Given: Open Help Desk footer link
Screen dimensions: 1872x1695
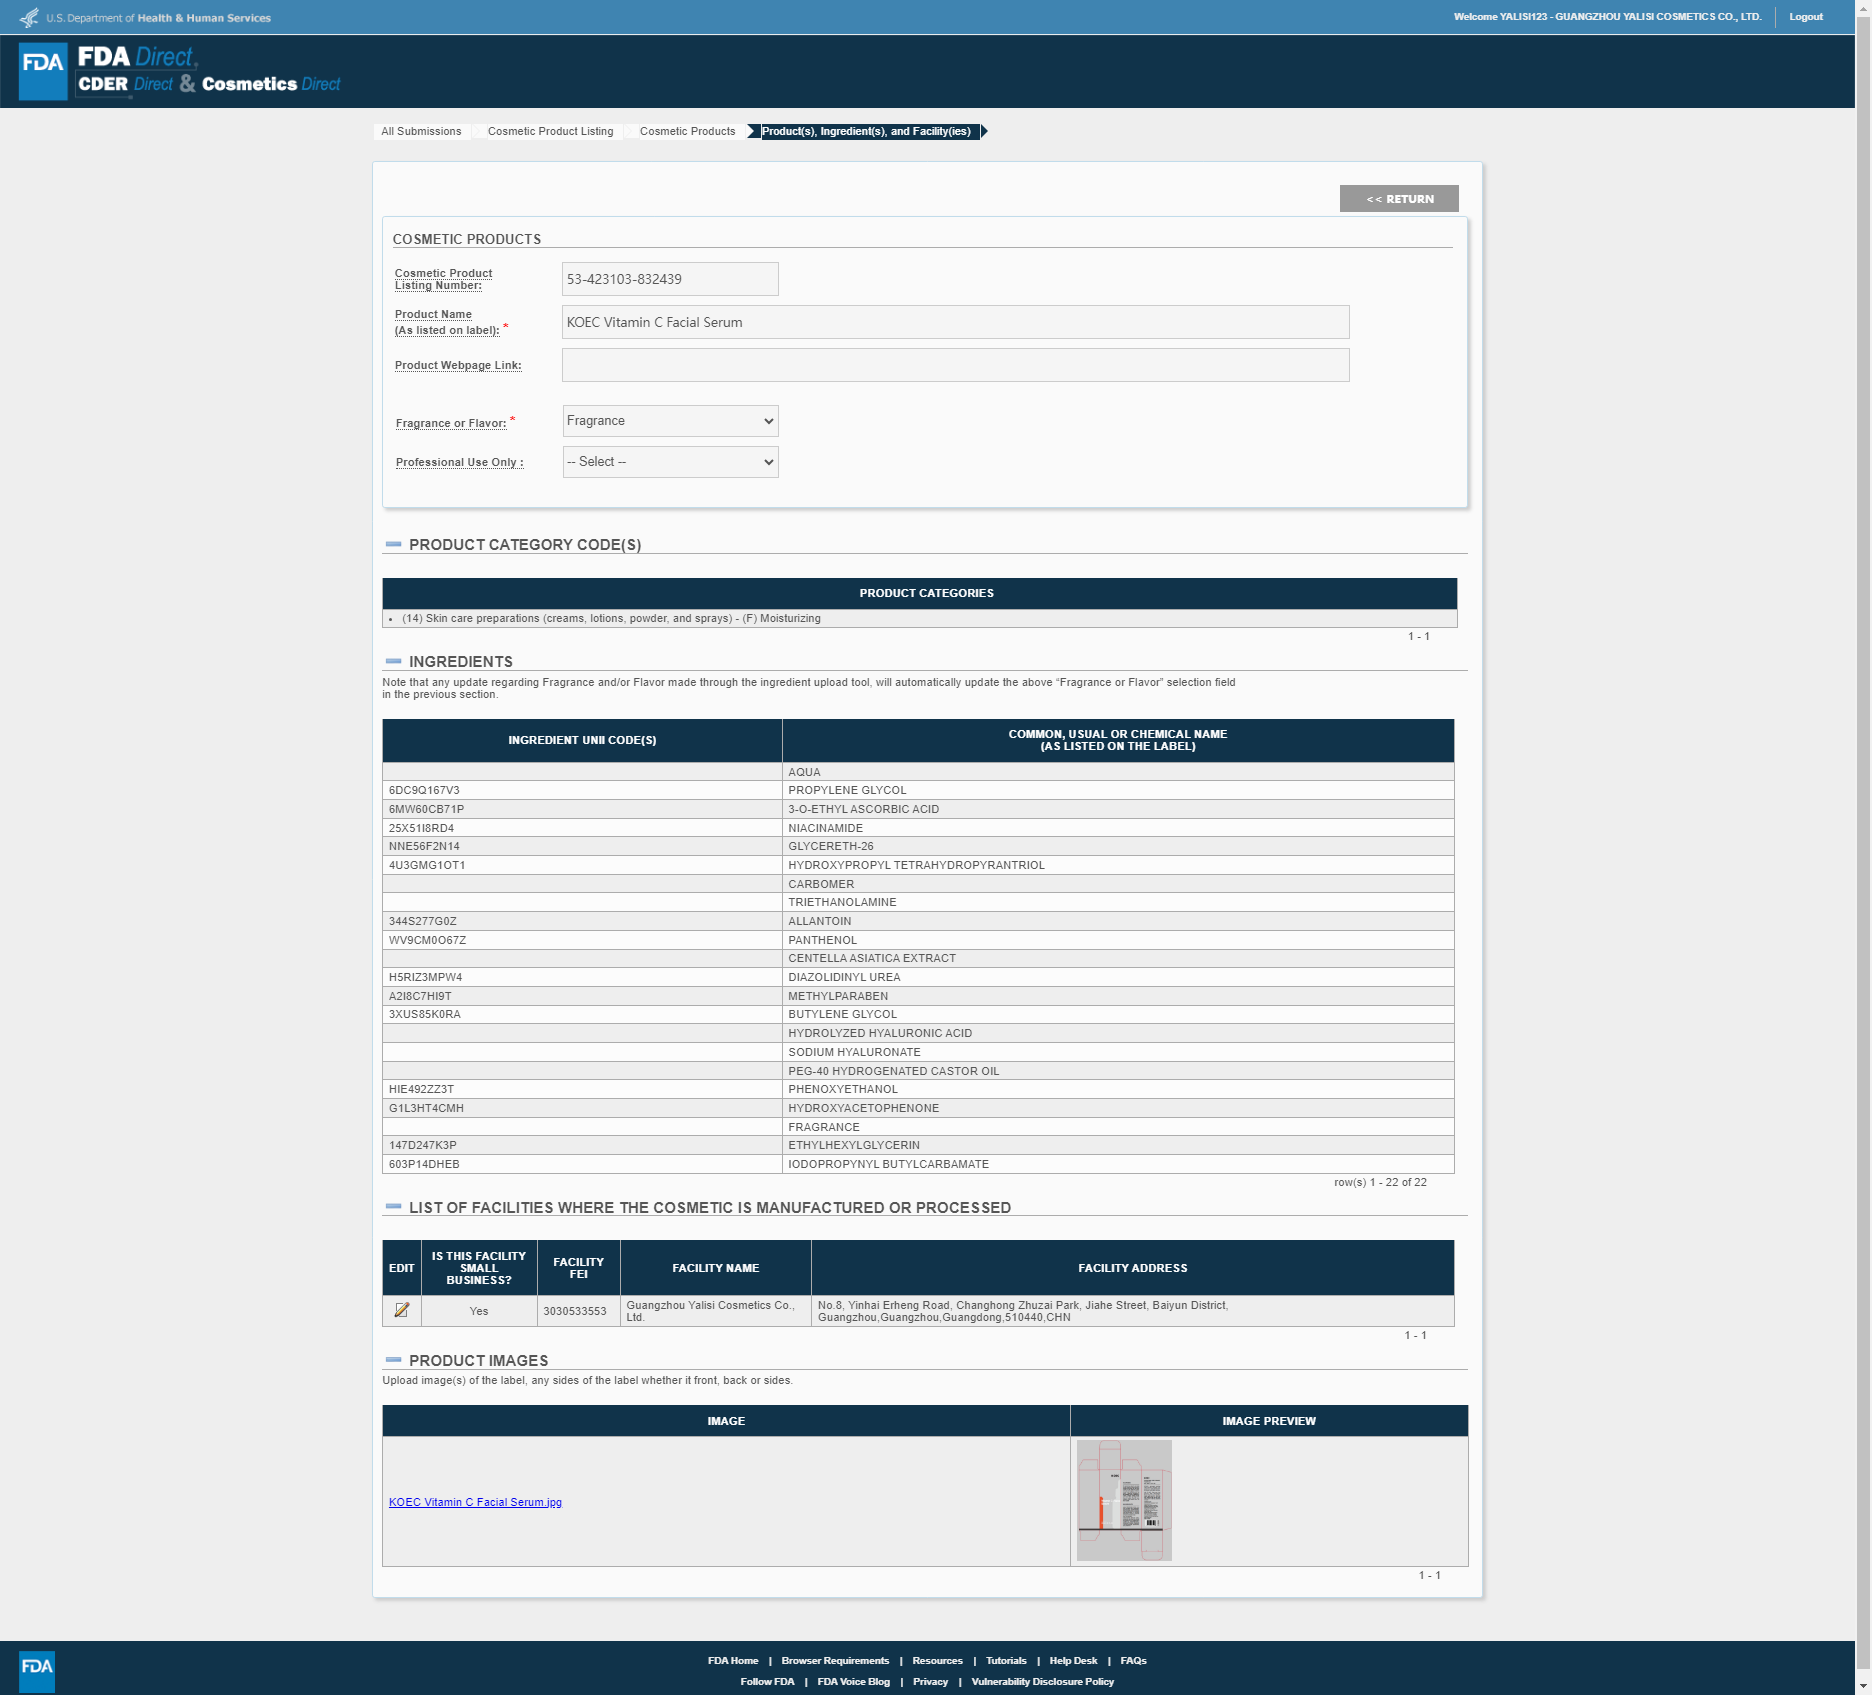Looking at the screenshot, I should (x=1073, y=1661).
